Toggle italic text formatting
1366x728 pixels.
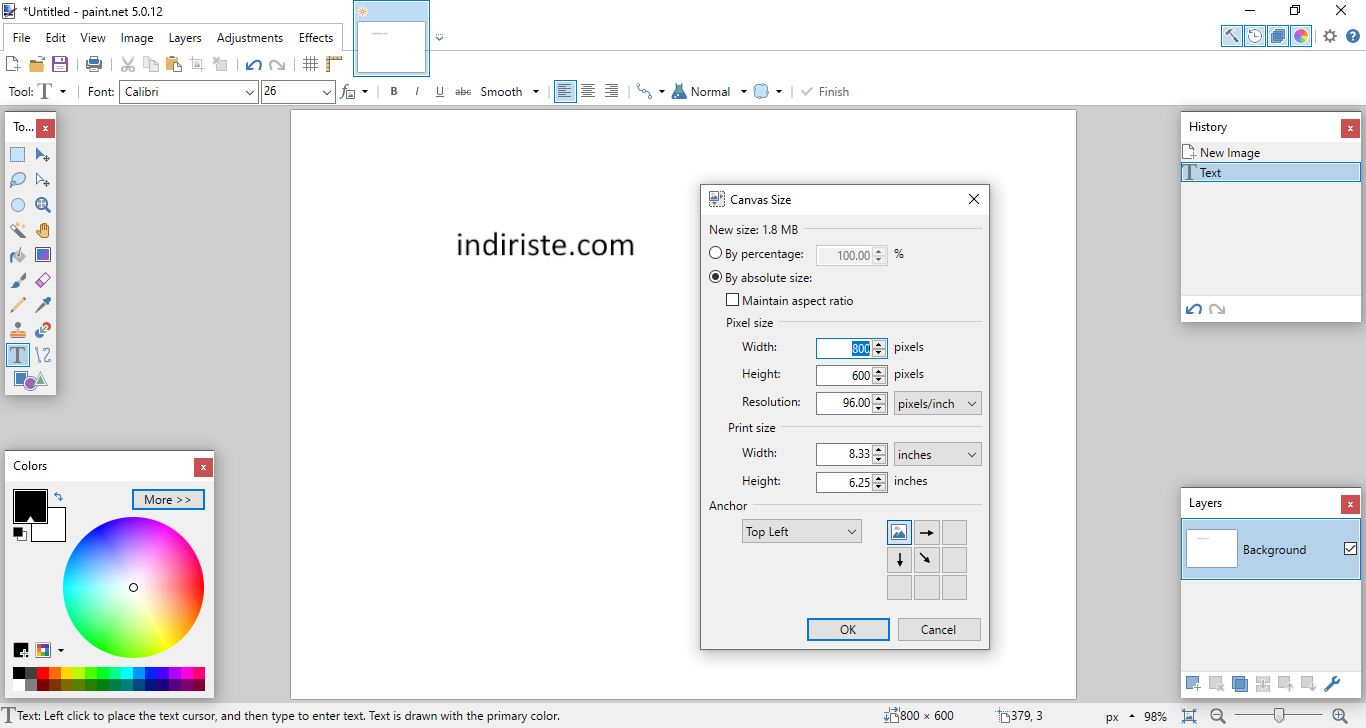(x=417, y=91)
